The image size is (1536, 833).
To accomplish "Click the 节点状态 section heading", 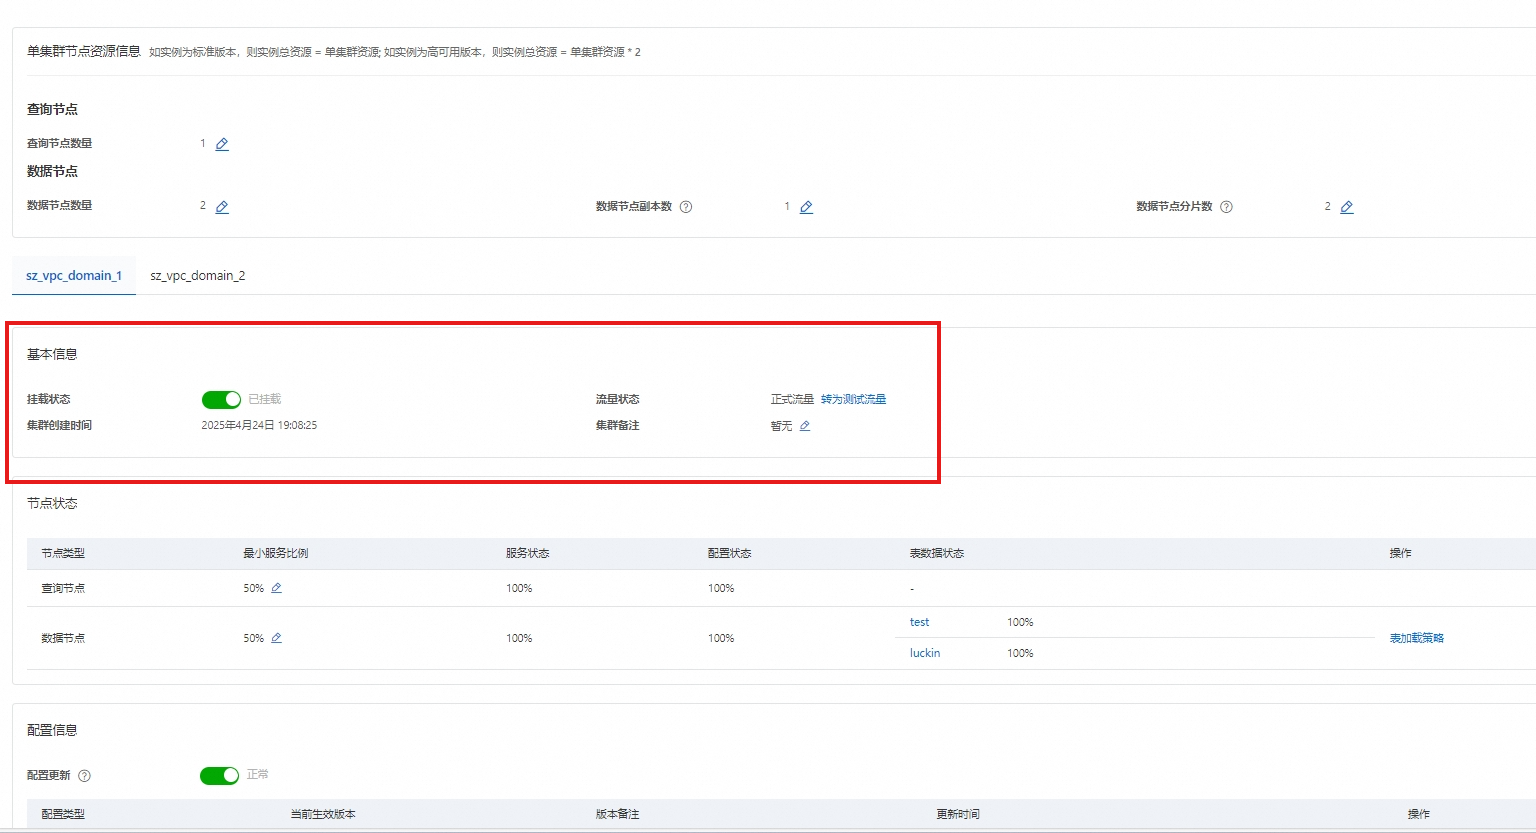I will [52, 503].
